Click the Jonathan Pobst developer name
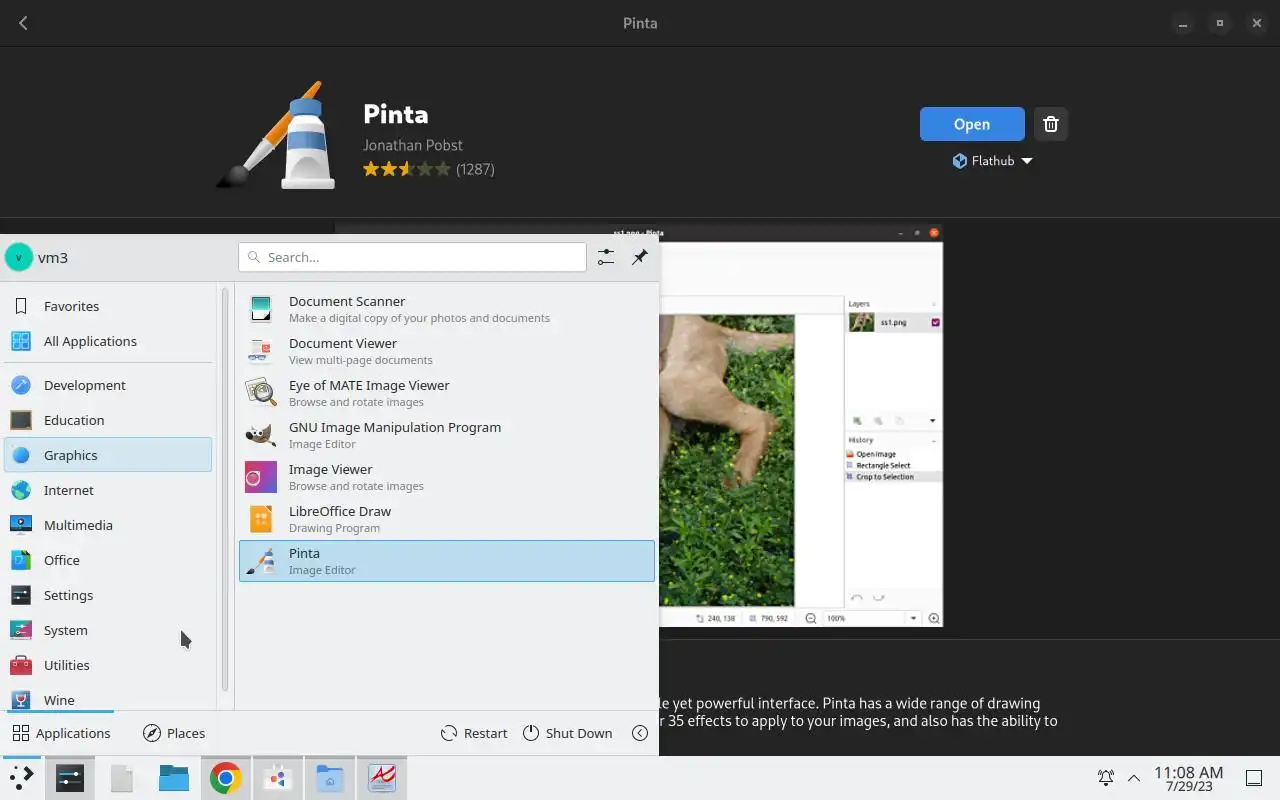The height and width of the screenshot is (800, 1280). pyautogui.click(x=413, y=145)
